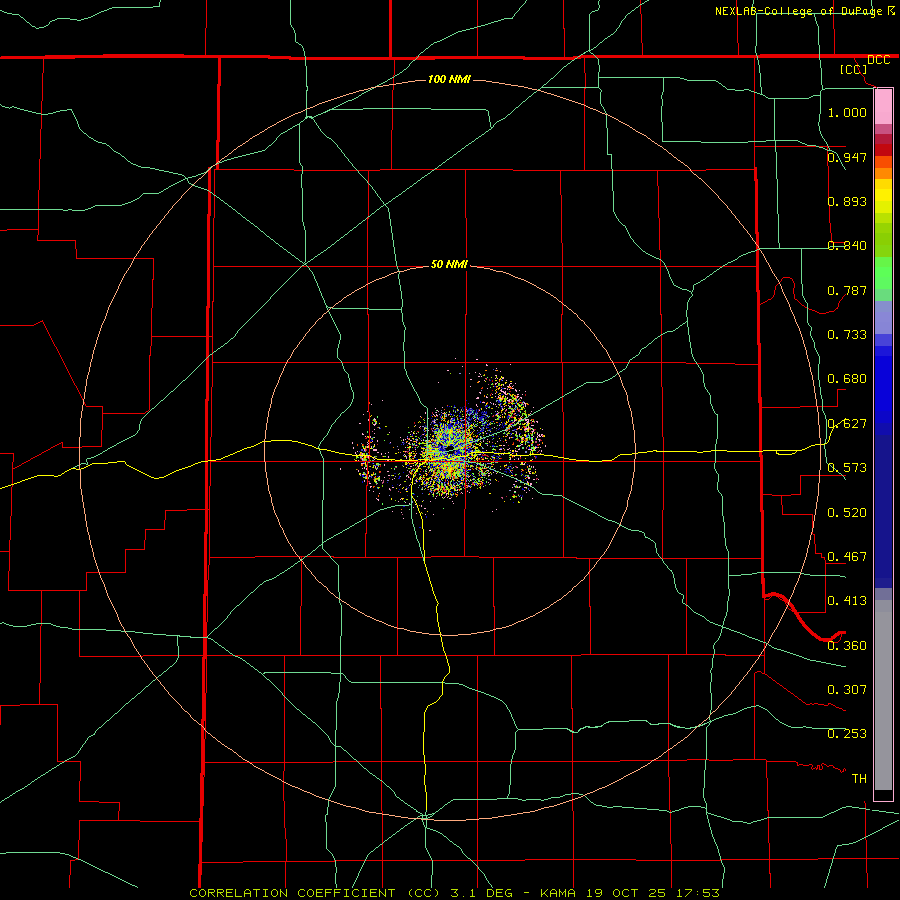900x900 pixels.
Task: Click the DCC label above the legend
Action: [878, 60]
